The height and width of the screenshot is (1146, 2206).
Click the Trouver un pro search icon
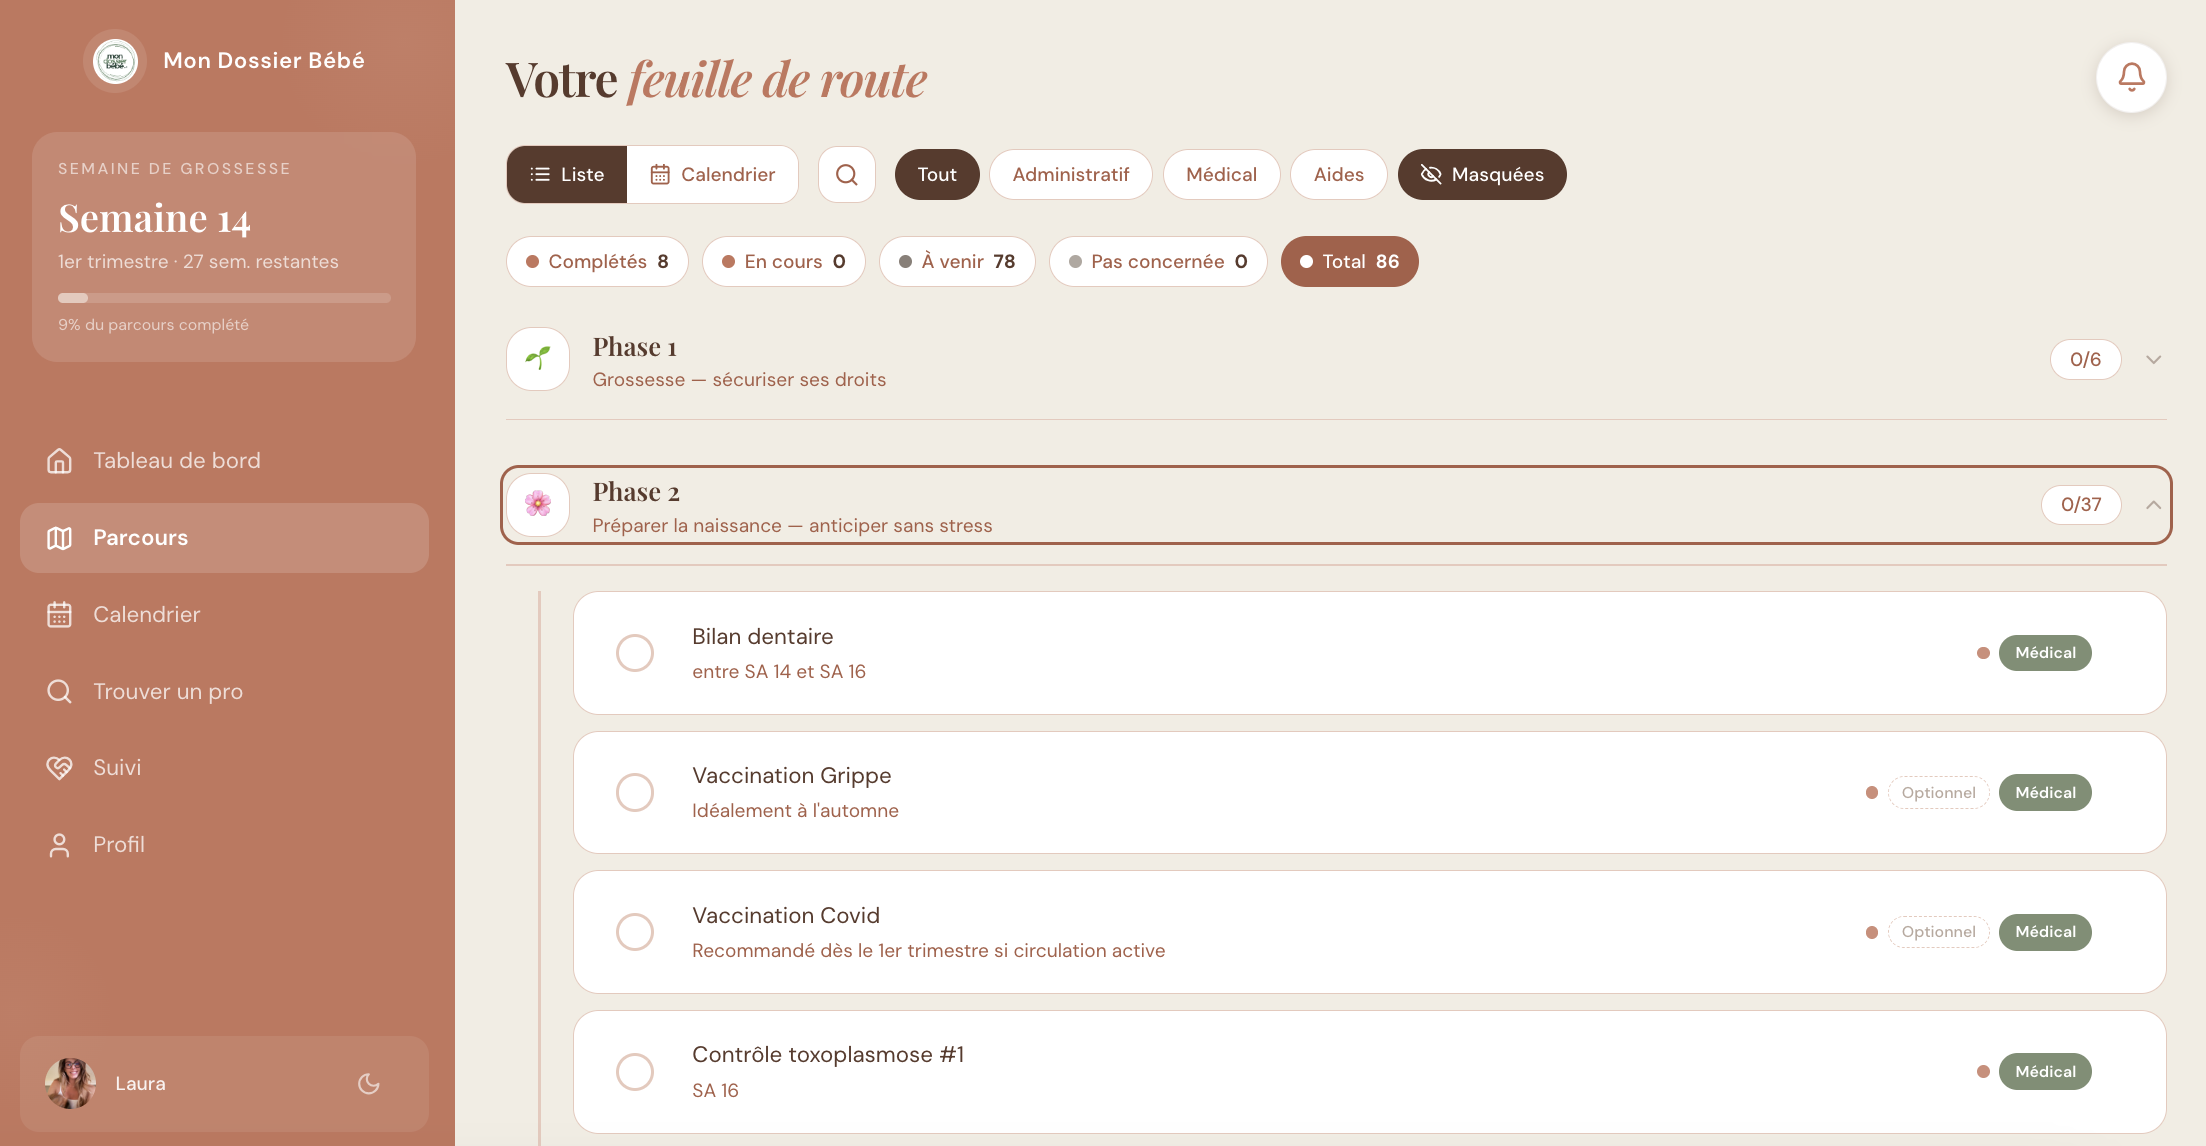(x=59, y=691)
